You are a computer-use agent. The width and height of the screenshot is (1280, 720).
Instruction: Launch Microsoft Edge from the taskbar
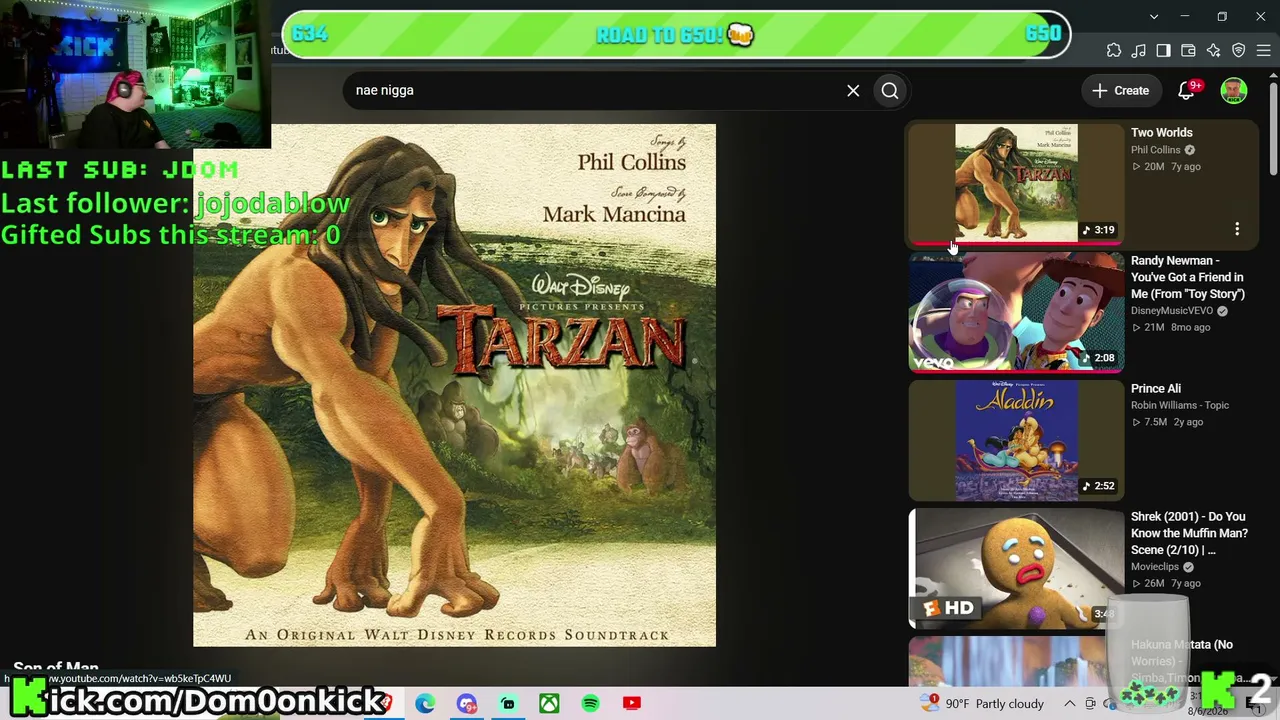[425, 704]
